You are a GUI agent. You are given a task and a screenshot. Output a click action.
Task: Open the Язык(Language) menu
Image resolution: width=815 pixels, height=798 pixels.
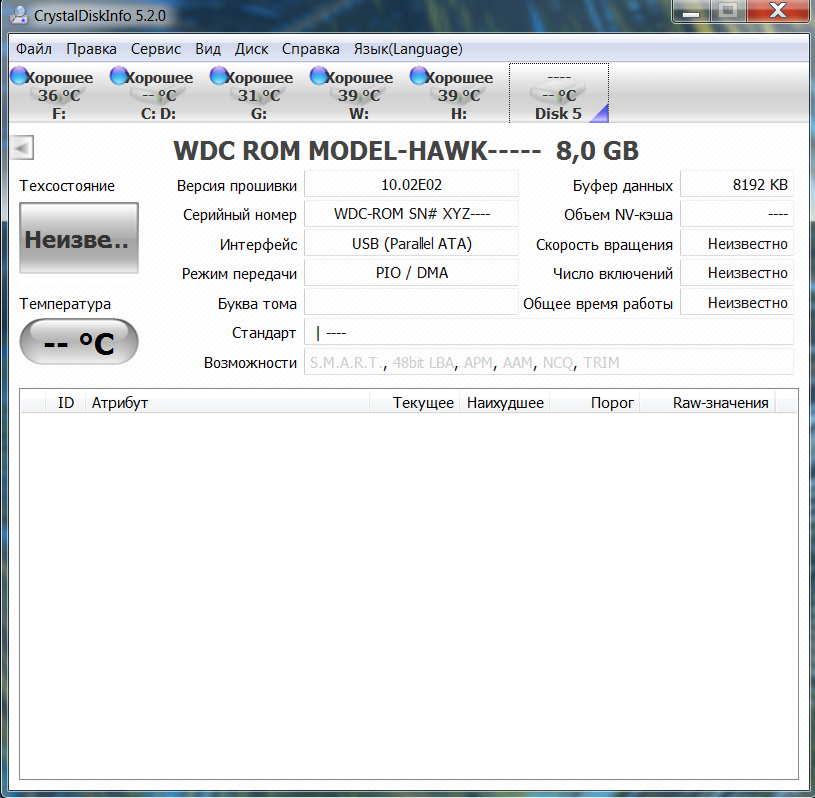[x=408, y=49]
